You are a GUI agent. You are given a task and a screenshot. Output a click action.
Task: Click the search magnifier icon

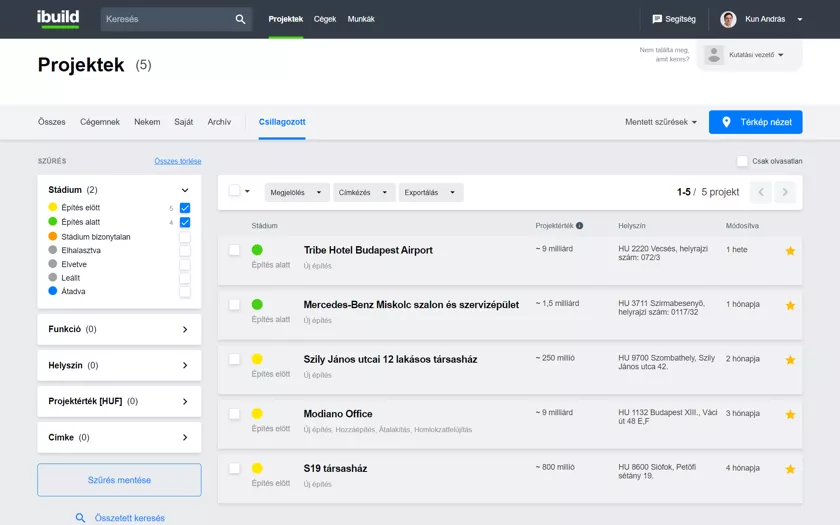click(x=240, y=19)
